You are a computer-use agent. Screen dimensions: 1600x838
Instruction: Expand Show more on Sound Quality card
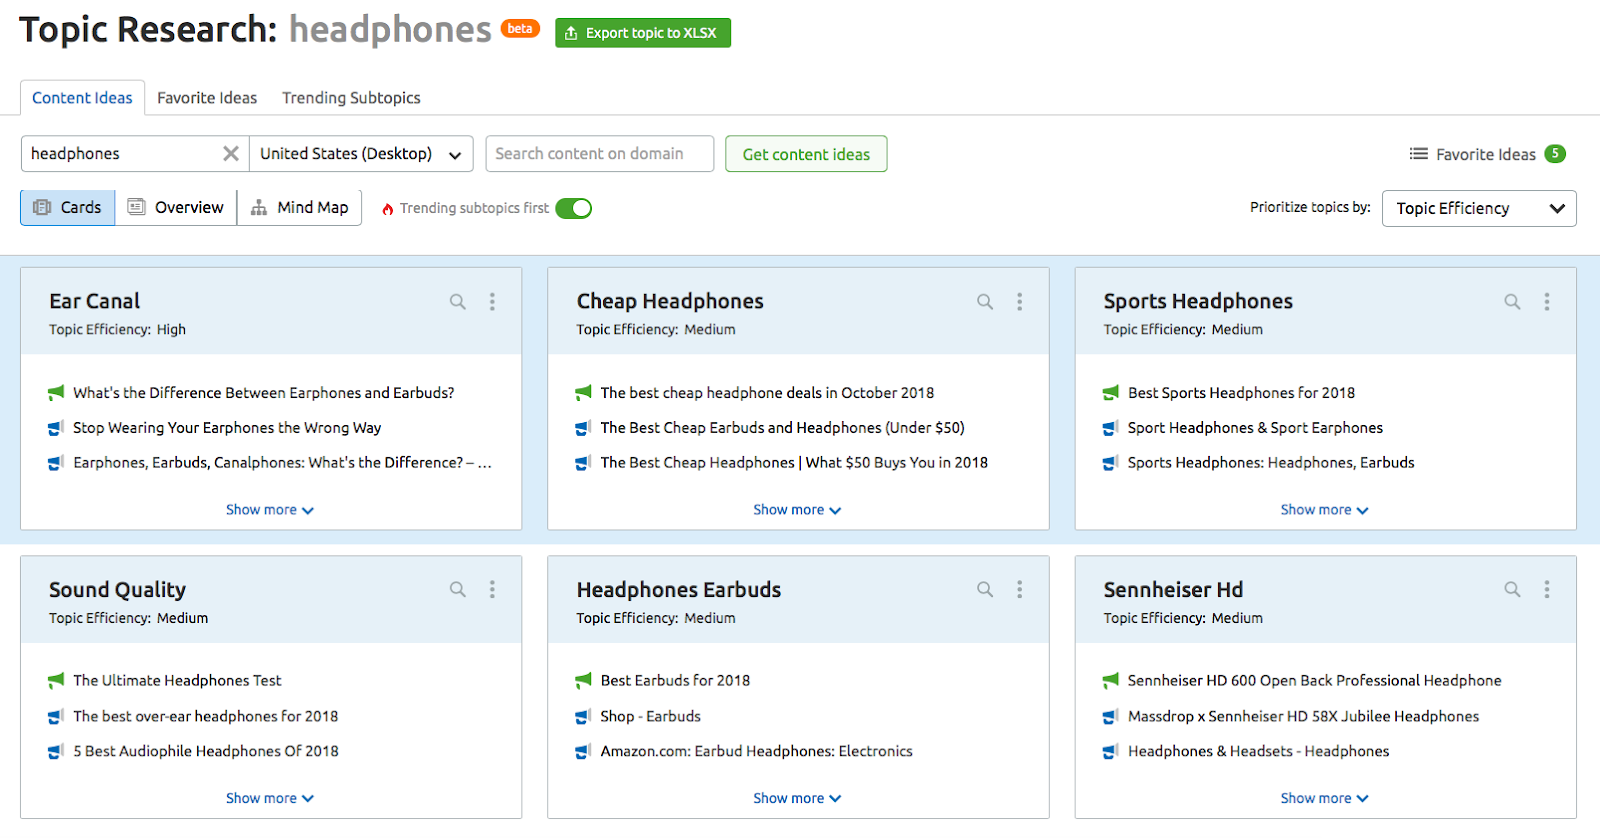[x=270, y=798]
